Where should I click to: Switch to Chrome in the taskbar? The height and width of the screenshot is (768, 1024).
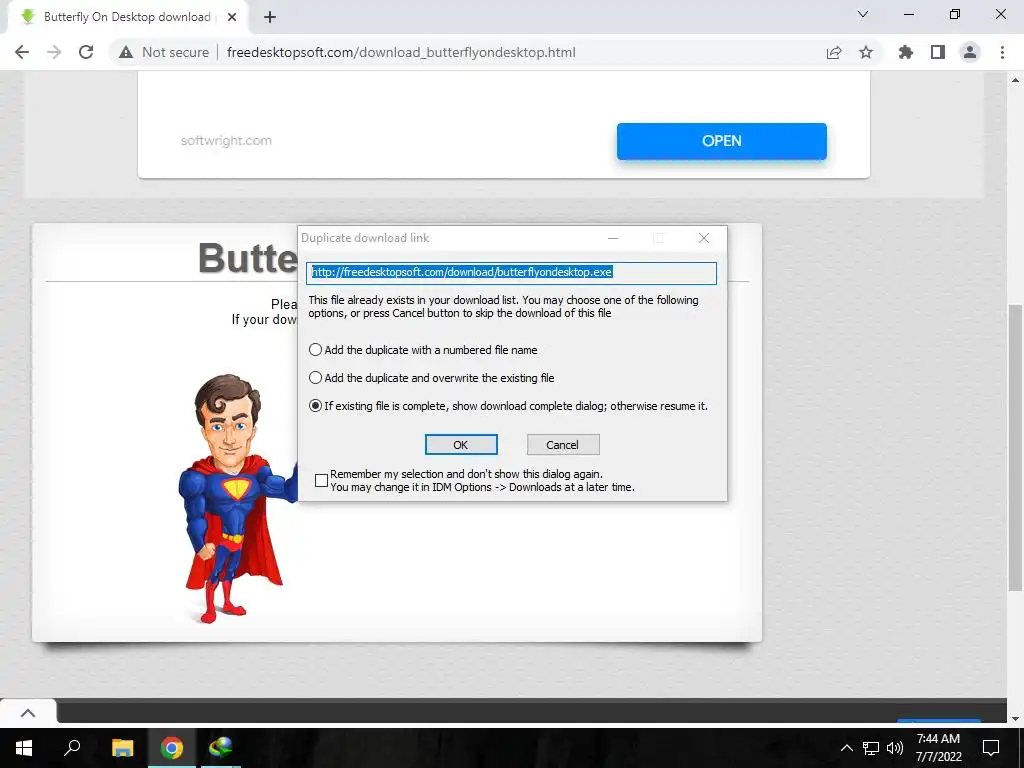(172, 748)
